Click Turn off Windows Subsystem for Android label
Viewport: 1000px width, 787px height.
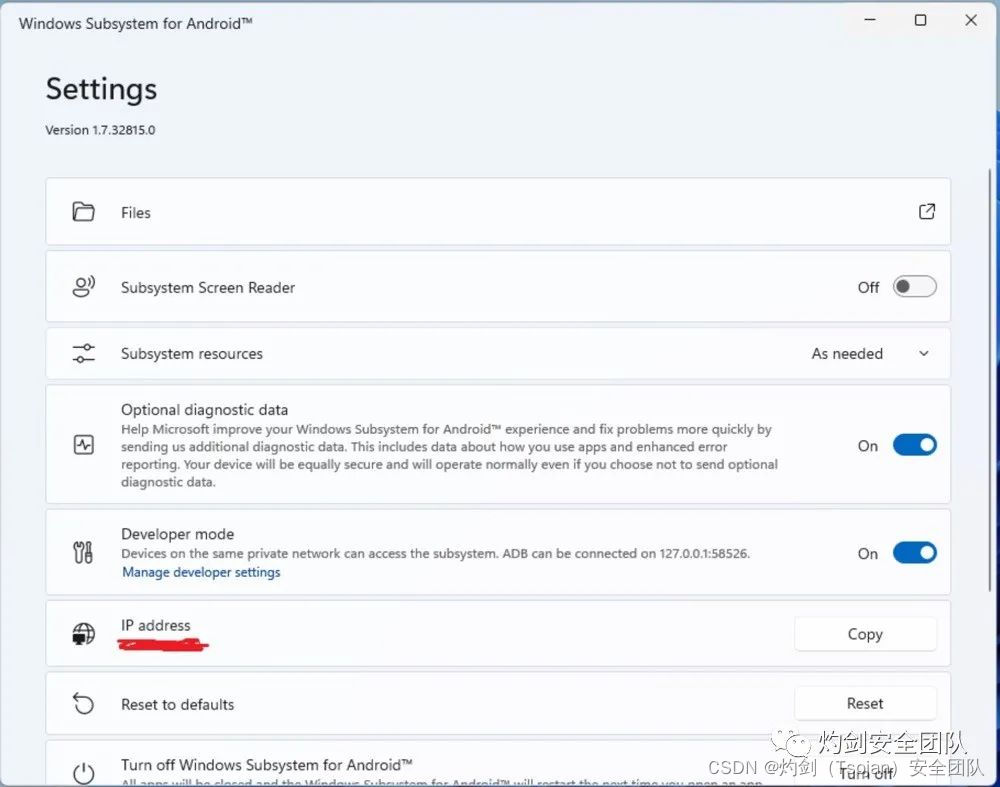(x=267, y=764)
